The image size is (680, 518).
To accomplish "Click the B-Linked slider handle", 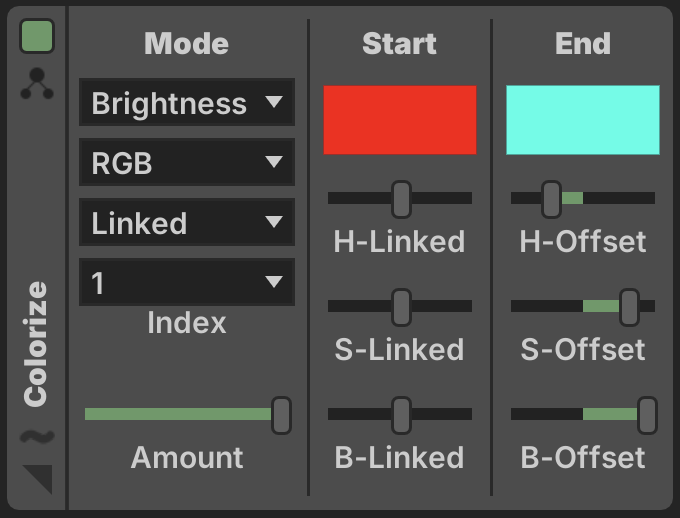I will [401, 415].
